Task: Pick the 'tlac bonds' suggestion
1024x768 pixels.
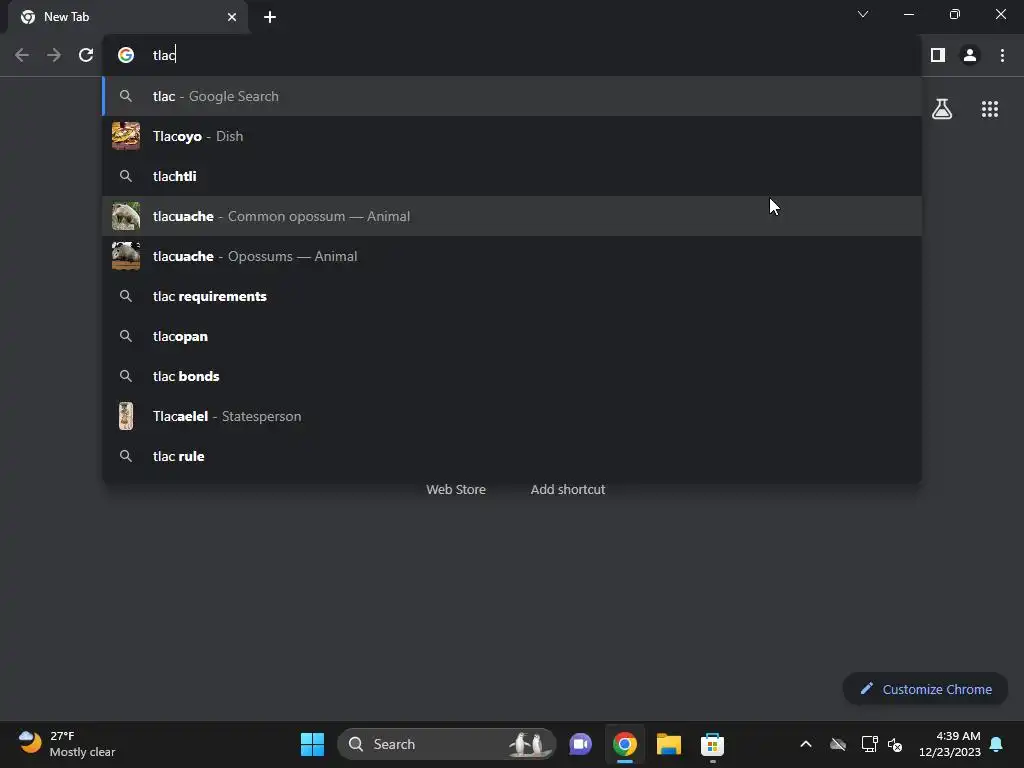Action: [512, 376]
